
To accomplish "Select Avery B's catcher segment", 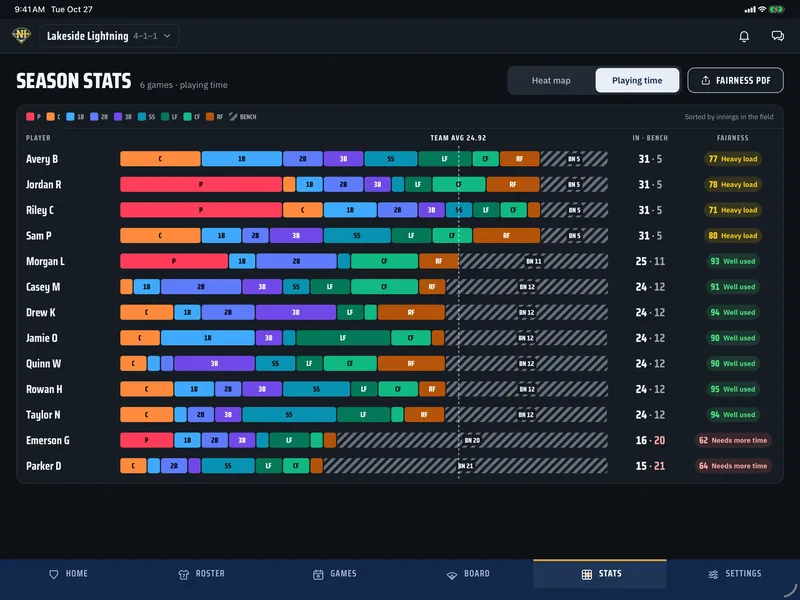I will click(160, 159).
